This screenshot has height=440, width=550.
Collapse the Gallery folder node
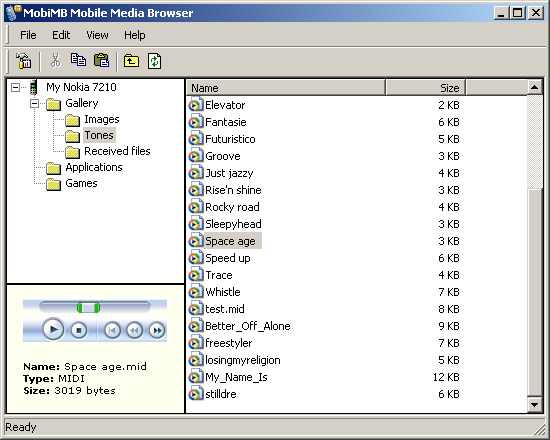tap(34, 104)
